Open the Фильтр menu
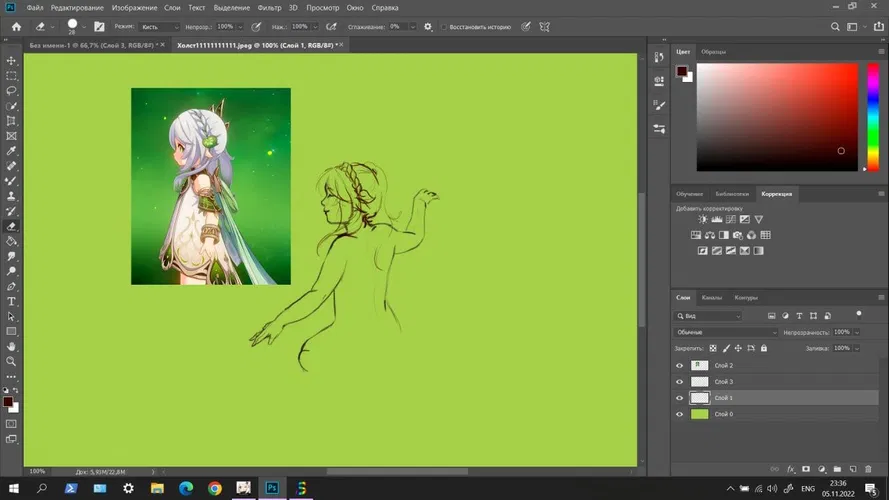 (269, 8)
